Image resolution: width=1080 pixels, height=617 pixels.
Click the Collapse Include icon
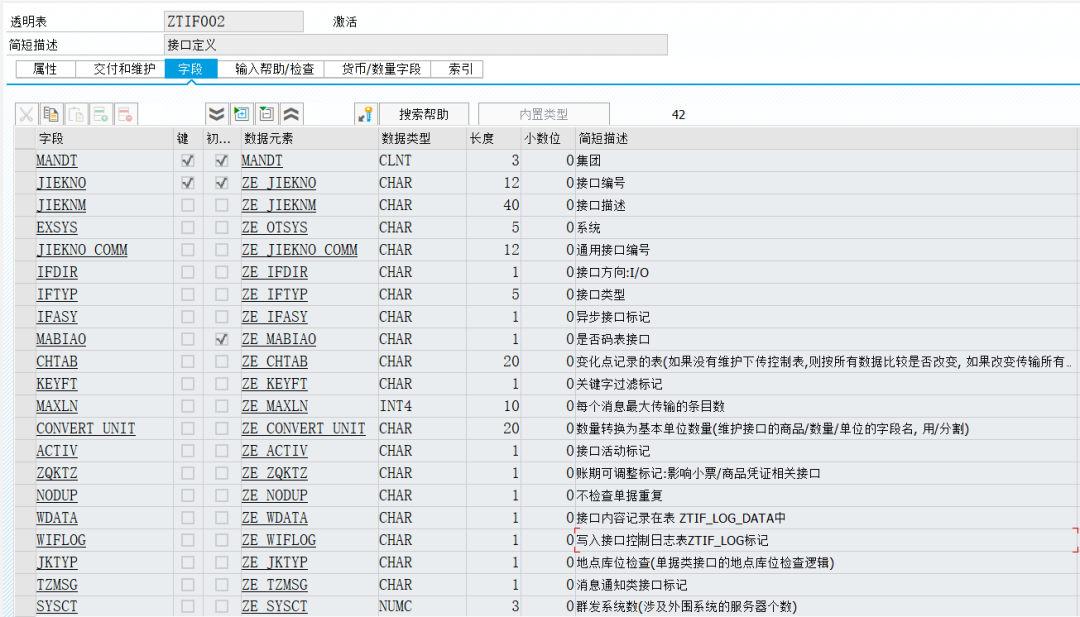coord(266,114)
